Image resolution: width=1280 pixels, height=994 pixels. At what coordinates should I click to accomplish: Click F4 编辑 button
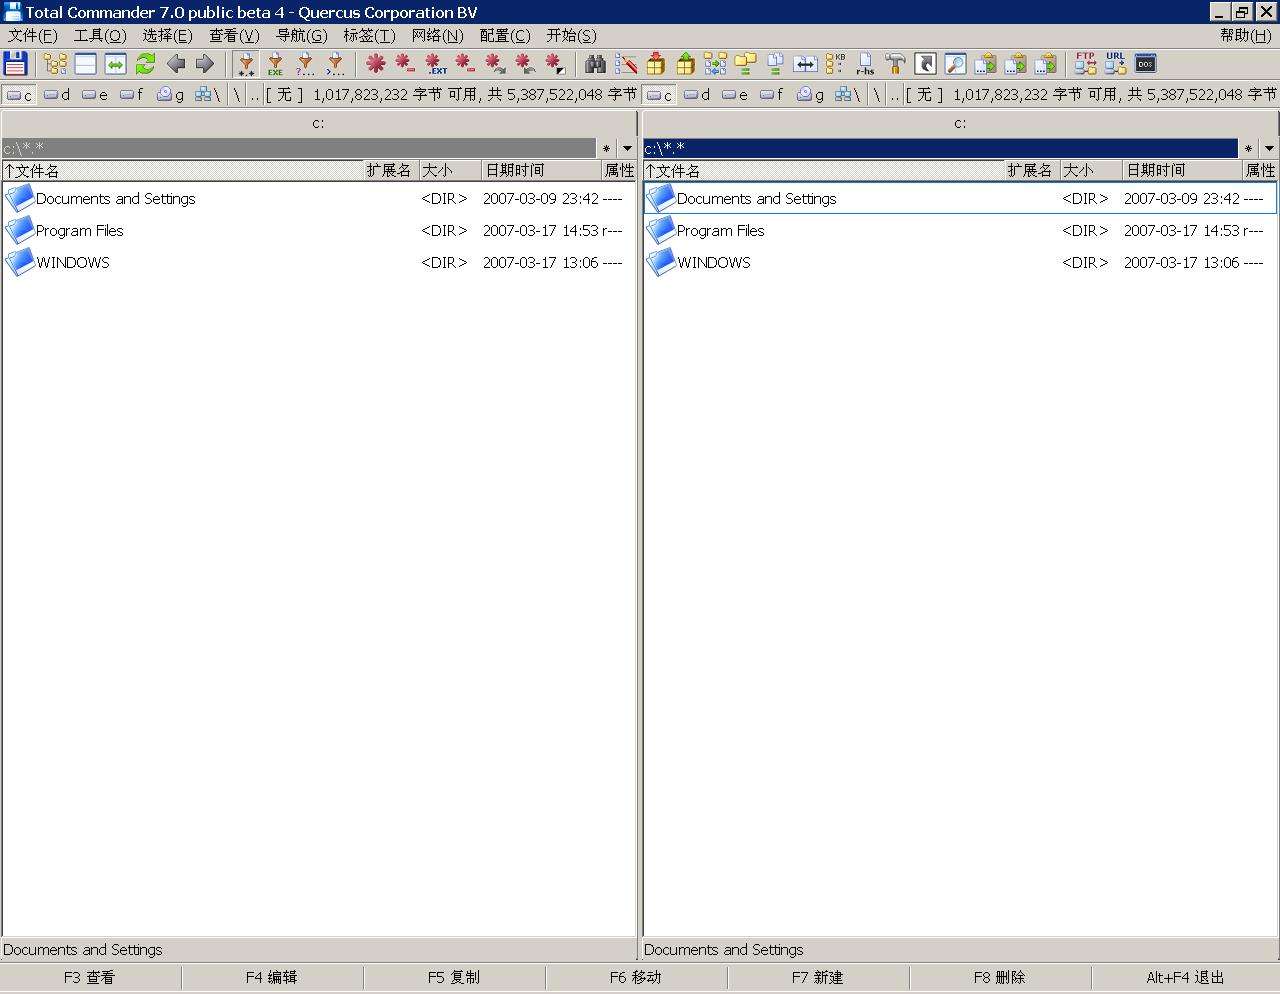pyautogui.click(x=272, y=977)
